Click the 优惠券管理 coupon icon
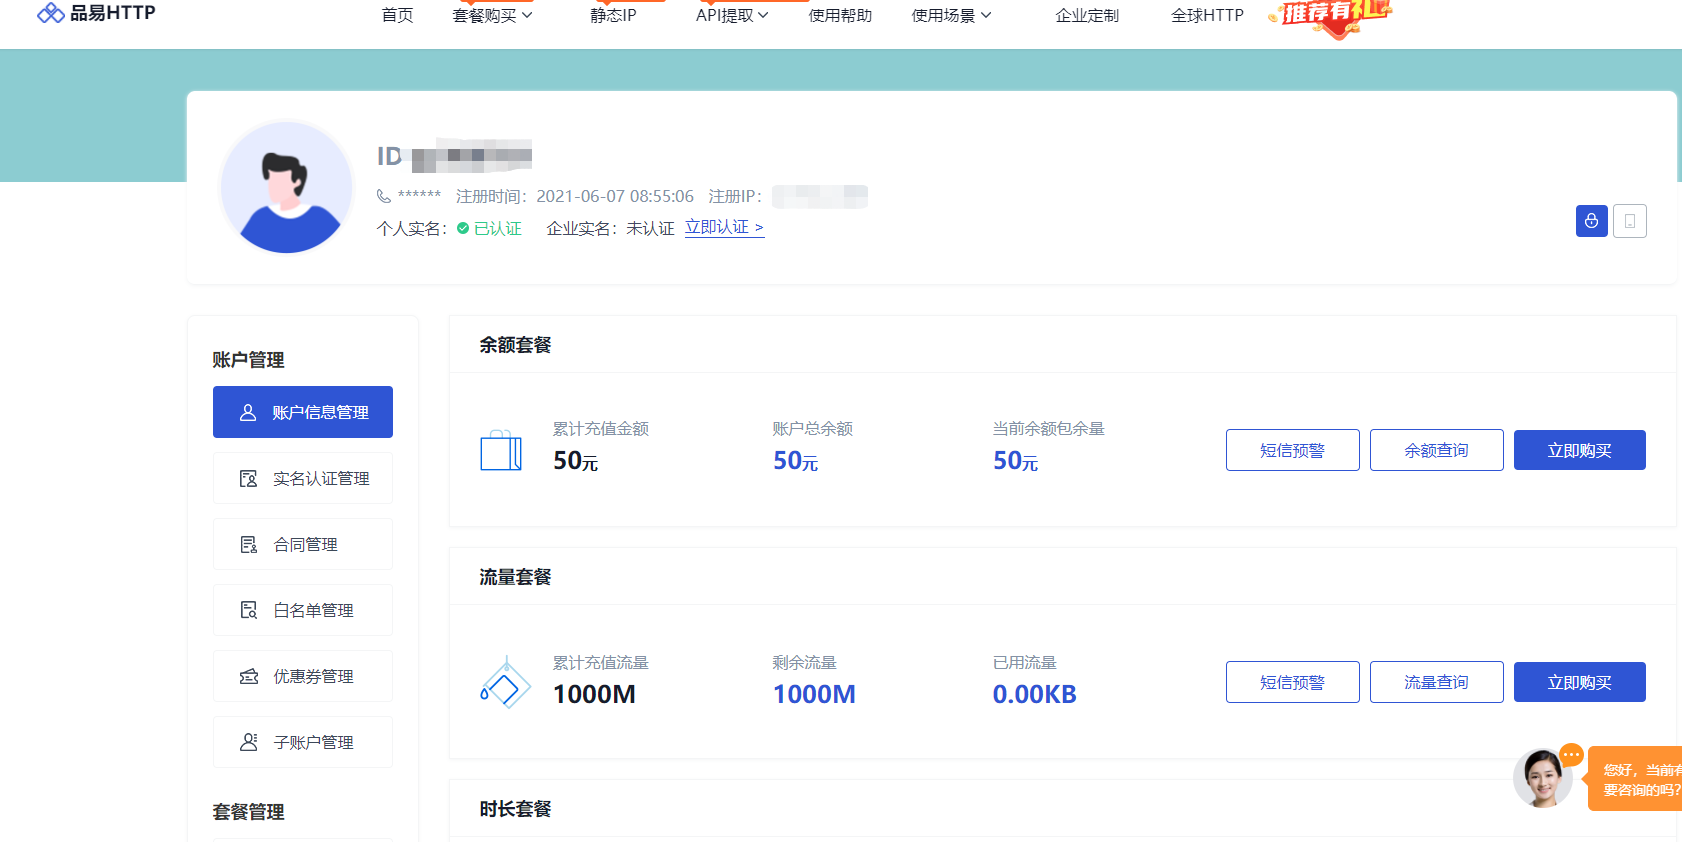Viewport: 1682px width, 842px height. pos(249,677)
